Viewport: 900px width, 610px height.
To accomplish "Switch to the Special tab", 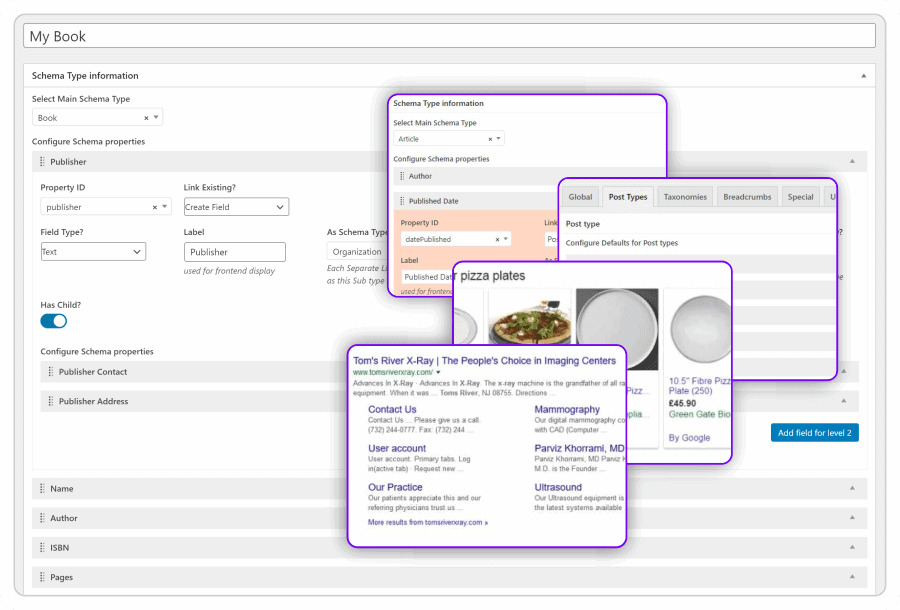I will (x=800, y=197).
